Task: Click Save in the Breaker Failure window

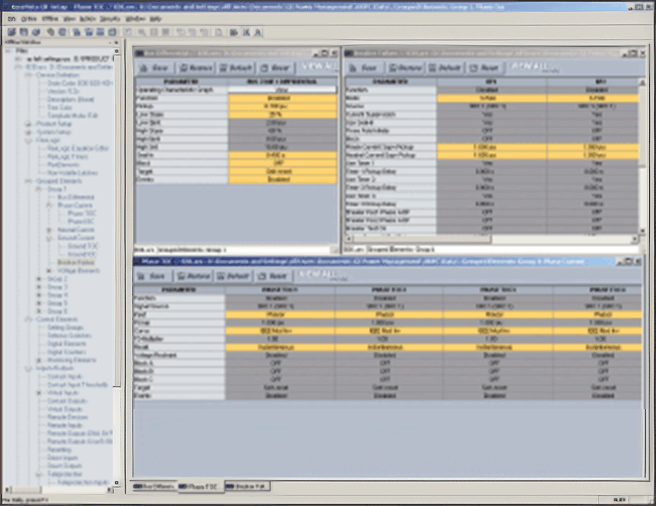Action: click(364, 68)
